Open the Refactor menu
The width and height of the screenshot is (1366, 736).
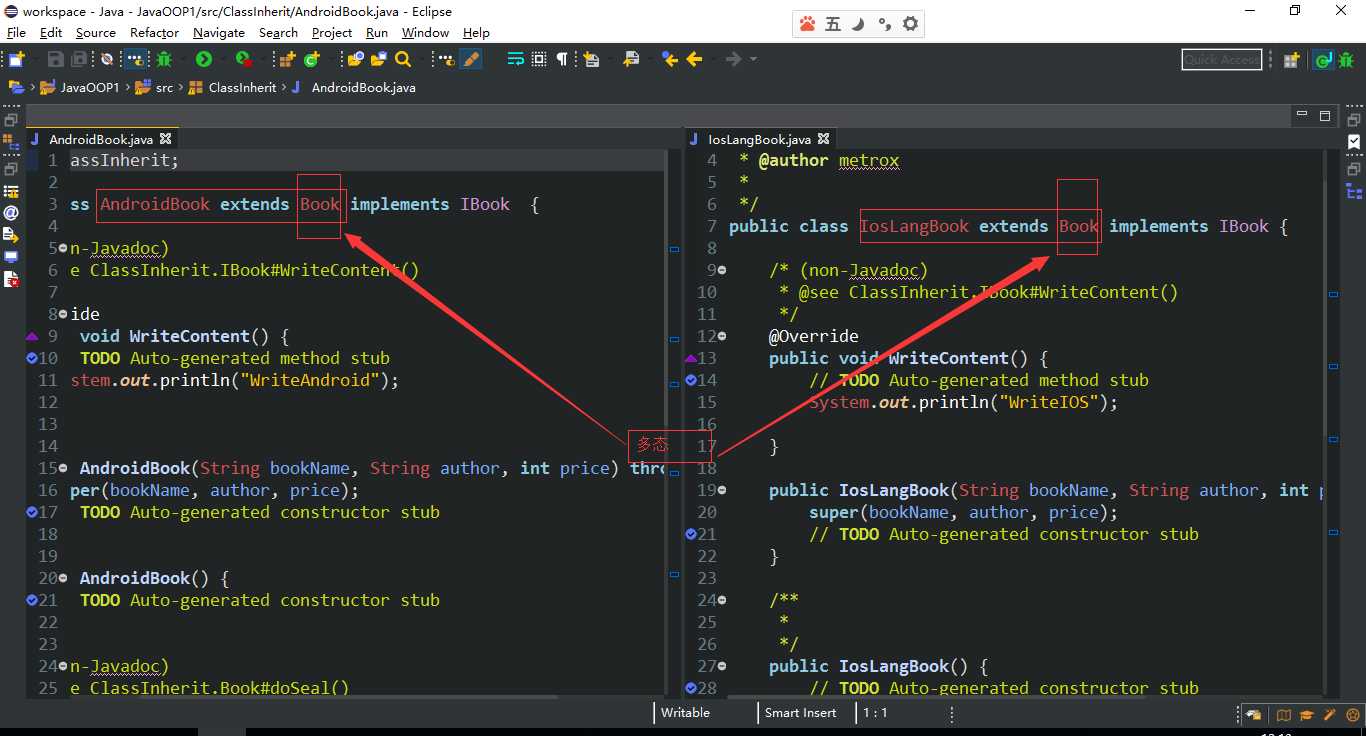pyautogui.click(x=154, y=32)
